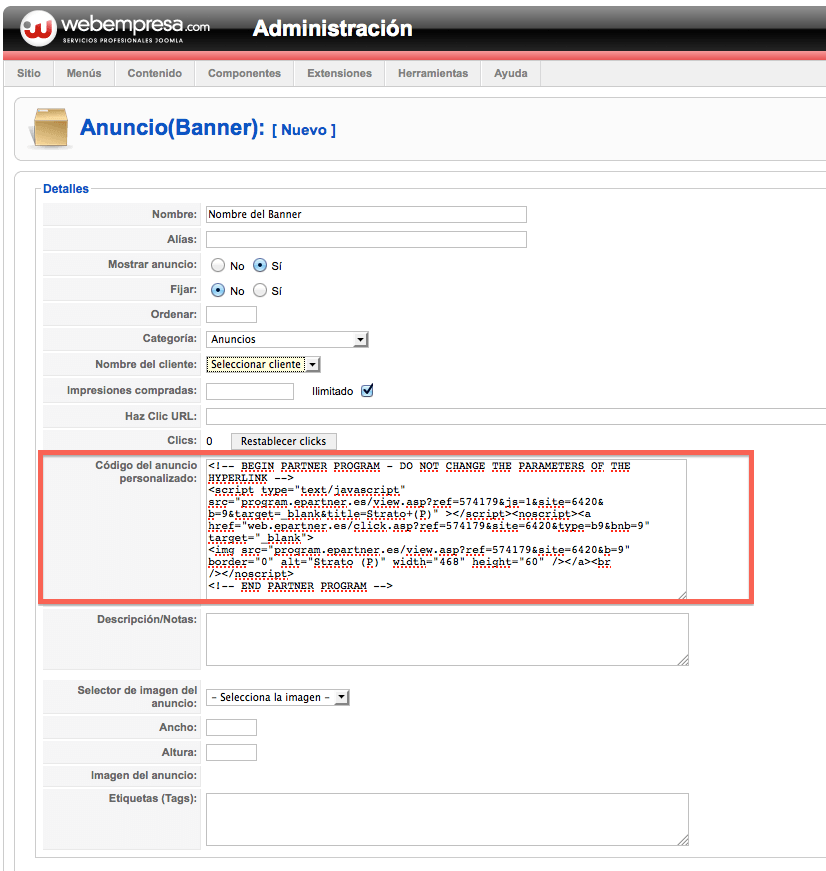Click the Alias input field
This screenshot has width=826, height=871.
[366, 239]
